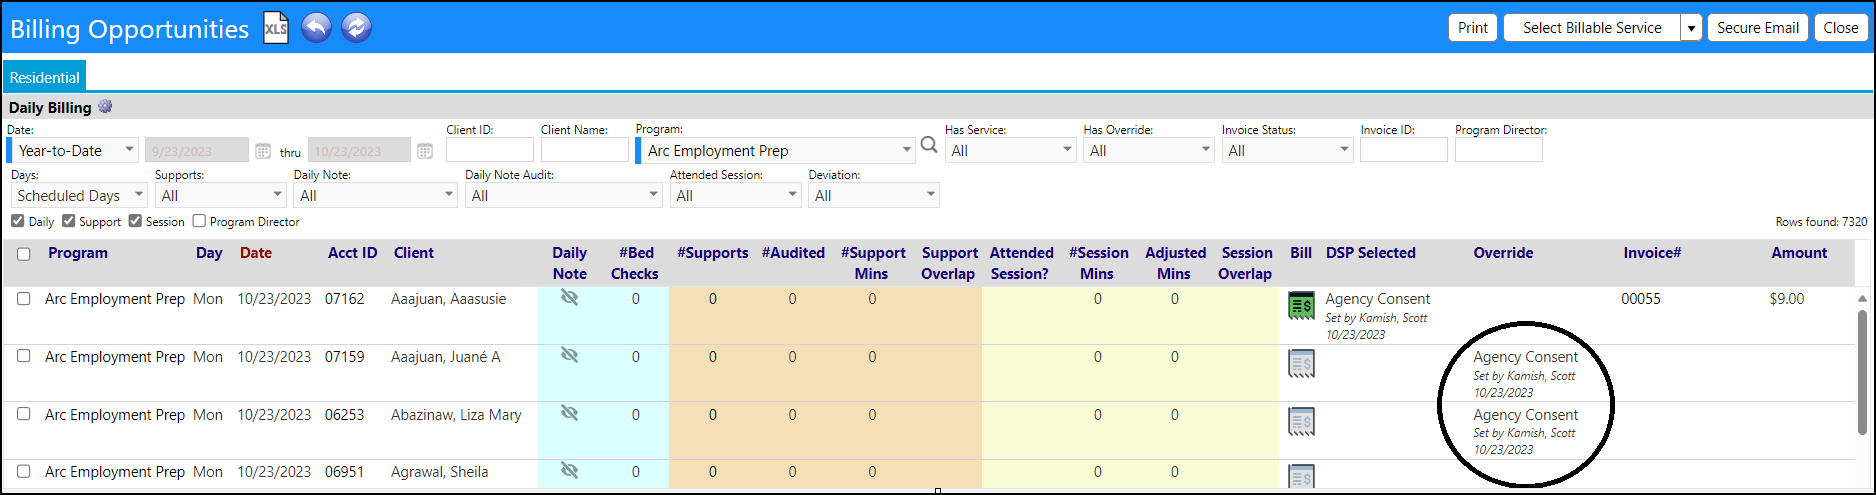
Task: Open the Date range Year-to-Date dropdown
Action: click(x=72, y=150)
